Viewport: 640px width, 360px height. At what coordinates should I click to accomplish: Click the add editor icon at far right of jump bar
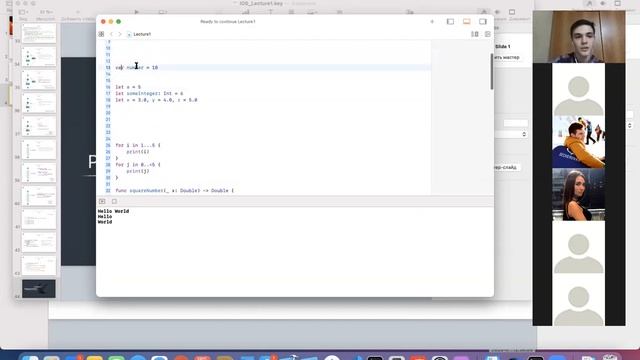(x=488, y=34)
